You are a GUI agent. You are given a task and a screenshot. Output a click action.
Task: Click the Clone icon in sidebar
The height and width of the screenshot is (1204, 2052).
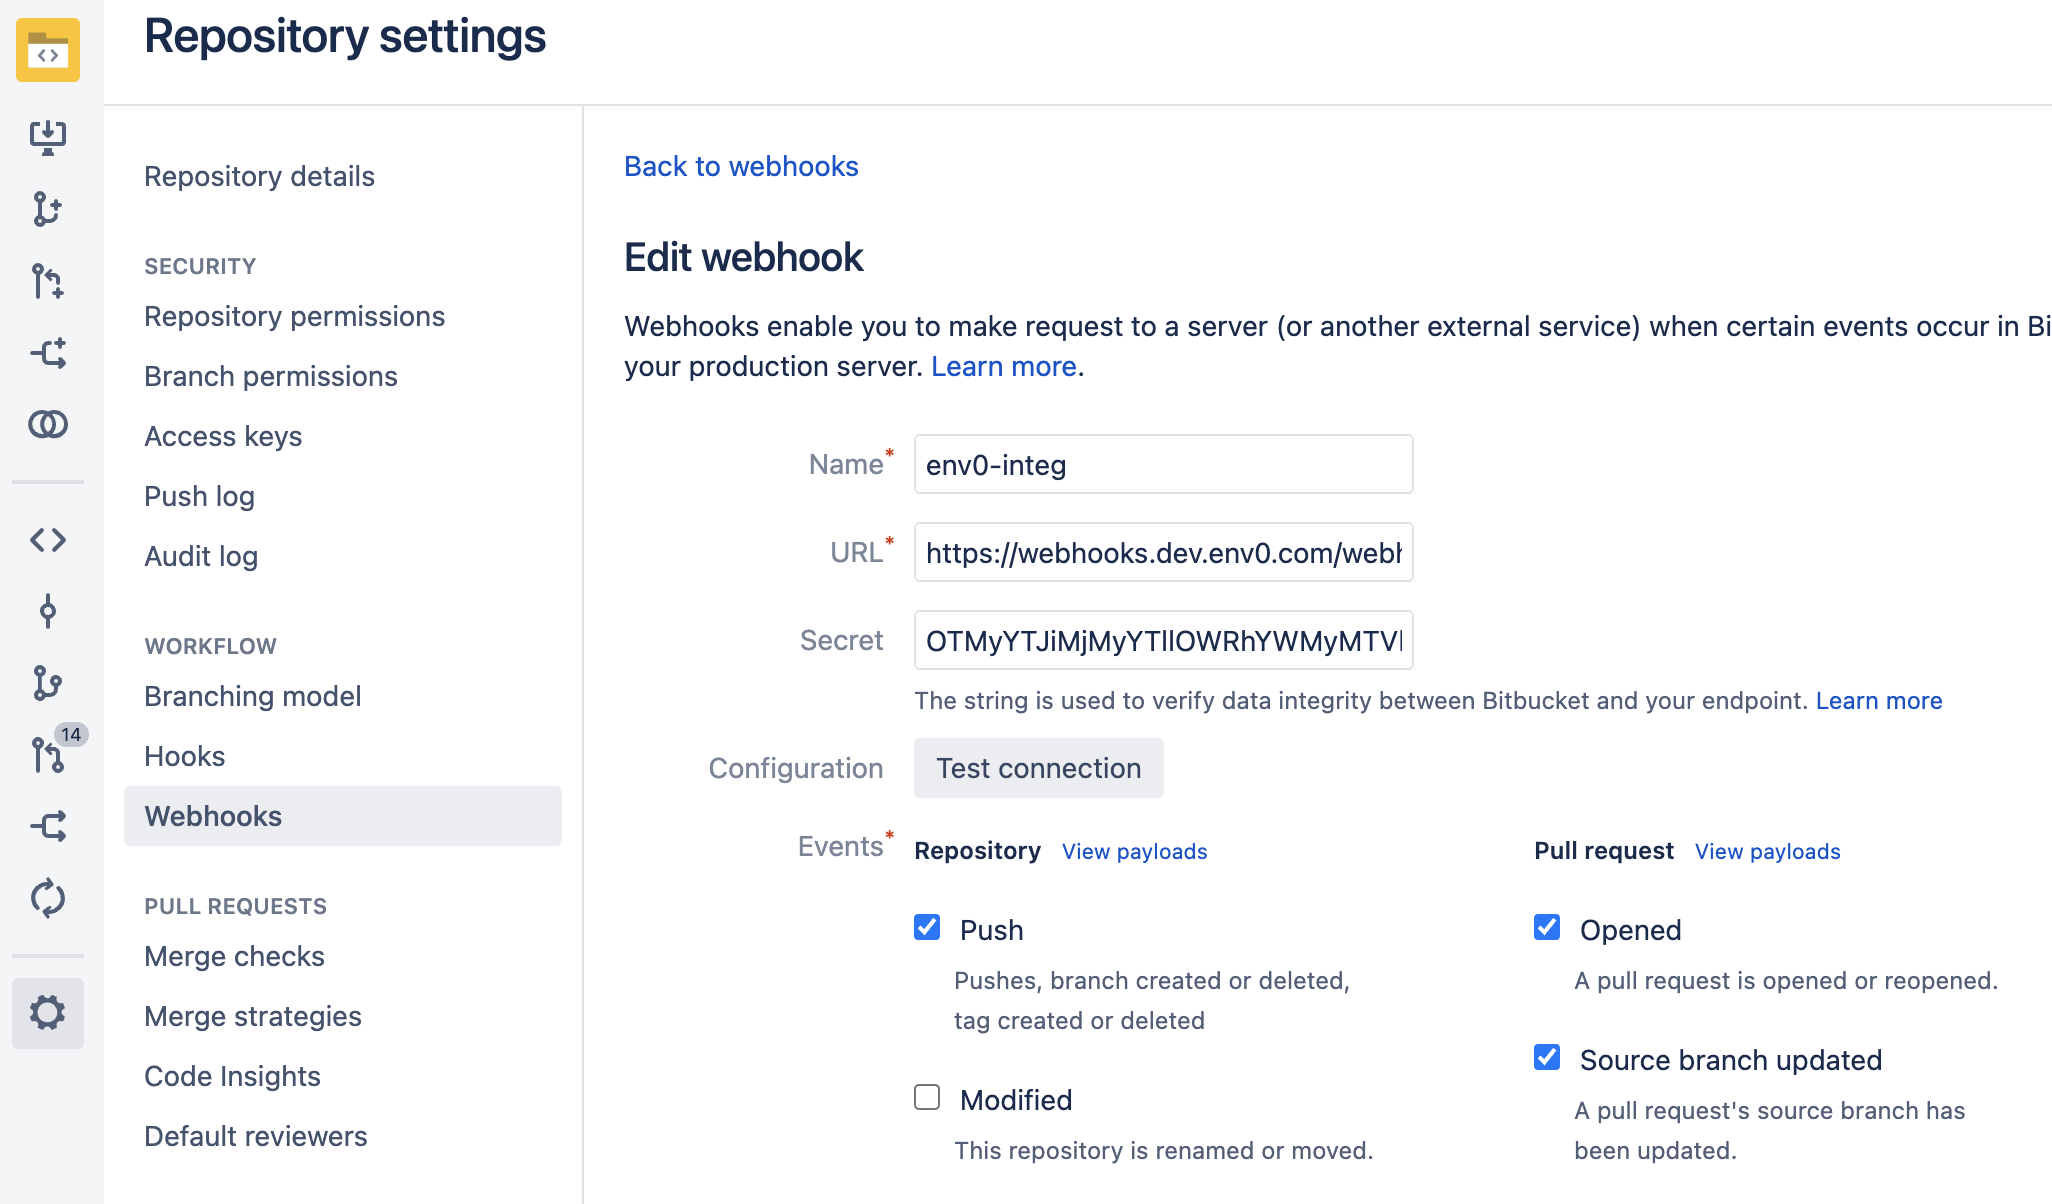click(47, 137)
